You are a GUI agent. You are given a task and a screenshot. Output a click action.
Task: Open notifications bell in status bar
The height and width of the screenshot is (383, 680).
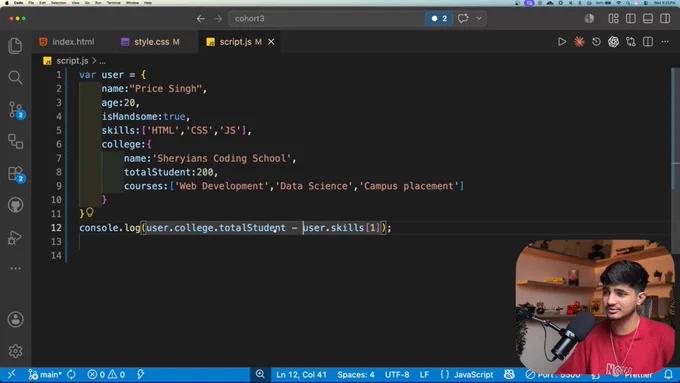[669, 374]
